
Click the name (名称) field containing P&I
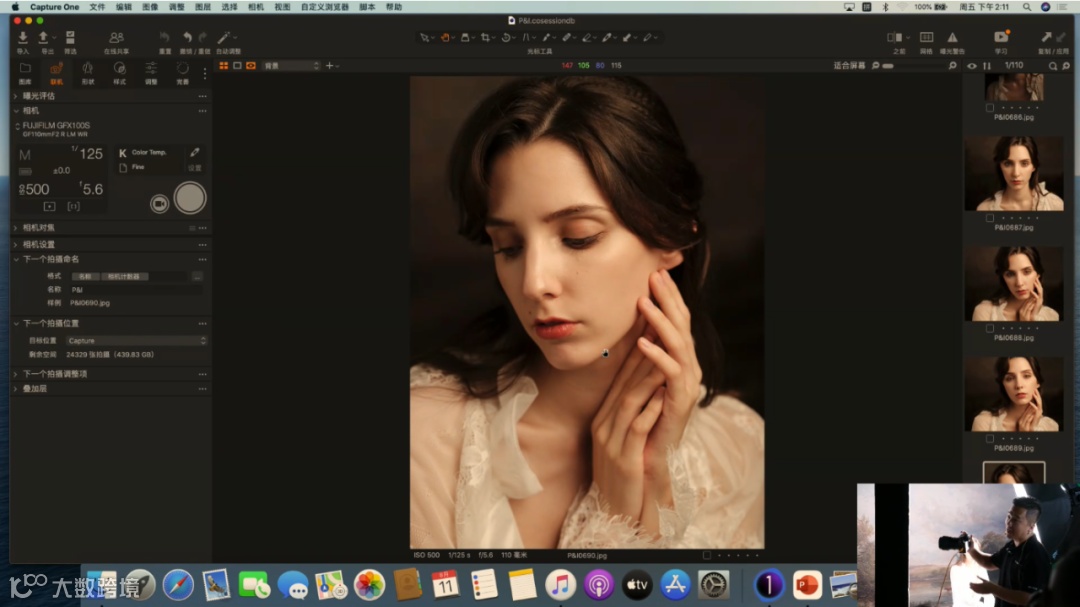[x=136, y=289]
